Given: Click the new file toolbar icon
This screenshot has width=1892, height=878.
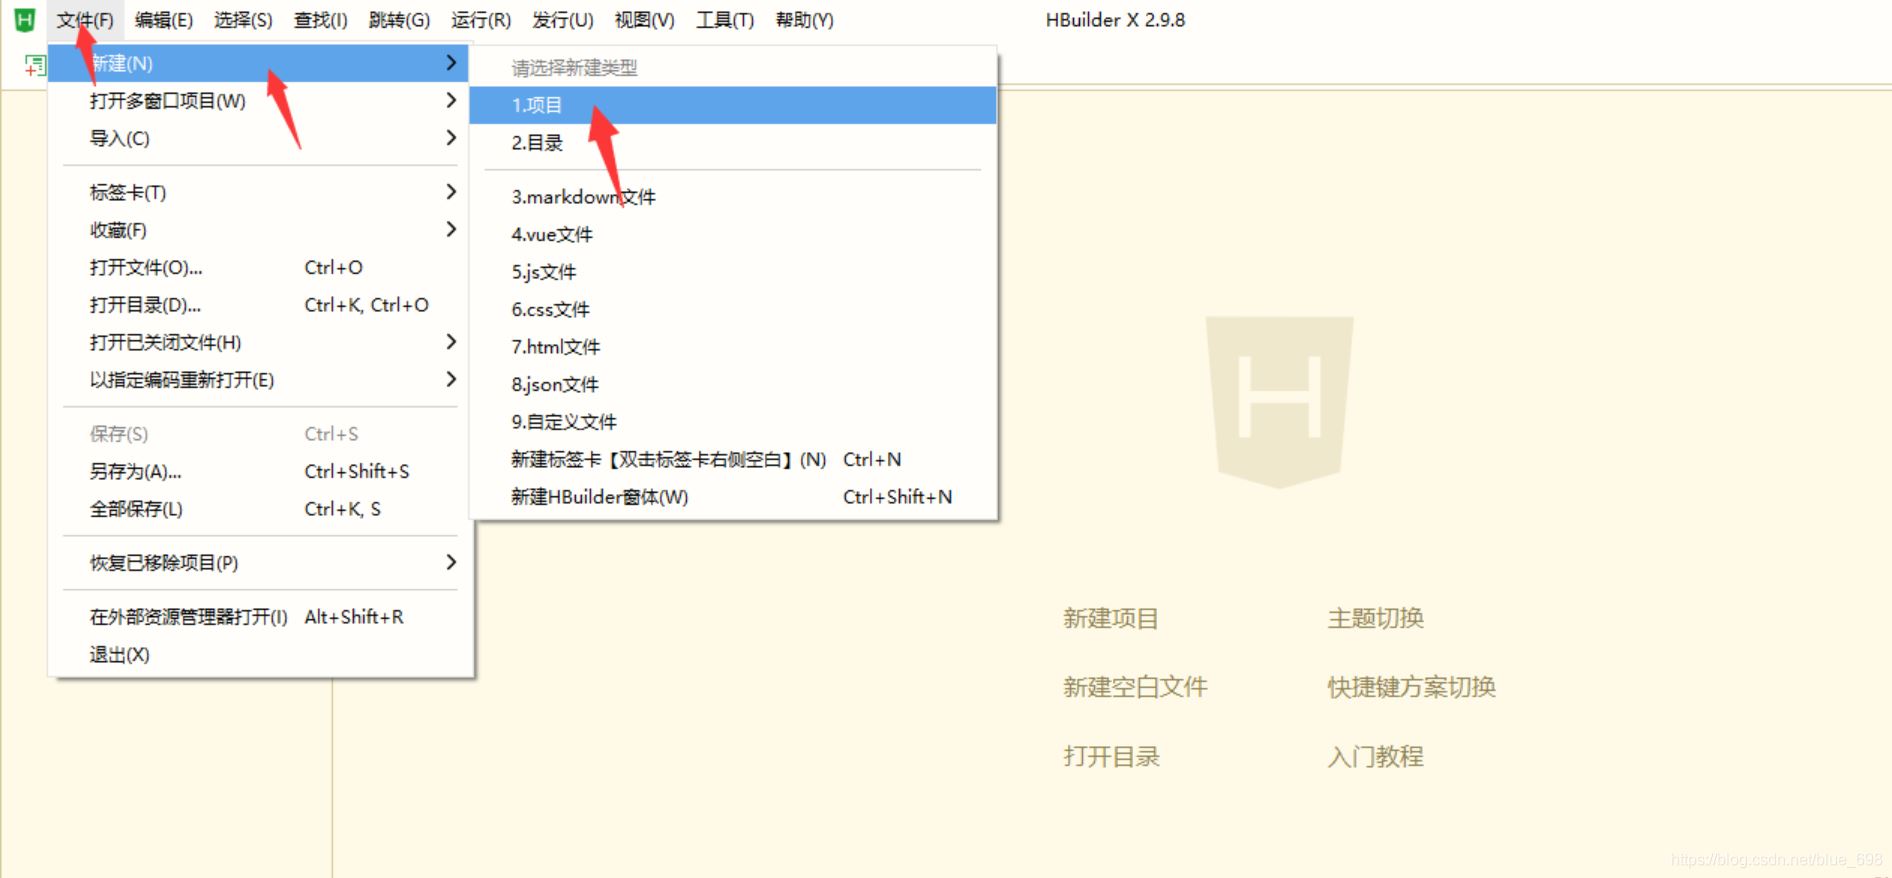Looking at the screenshot, I should [35, 66].
